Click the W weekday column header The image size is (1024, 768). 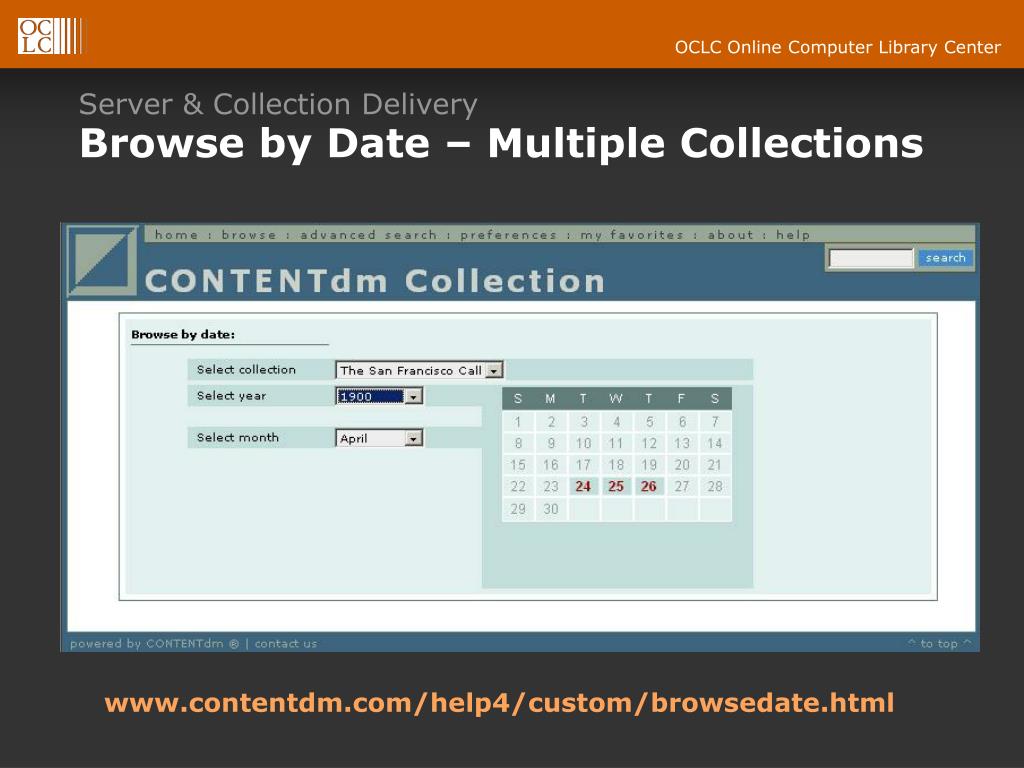pyautogui.click(x=616, y=398)
